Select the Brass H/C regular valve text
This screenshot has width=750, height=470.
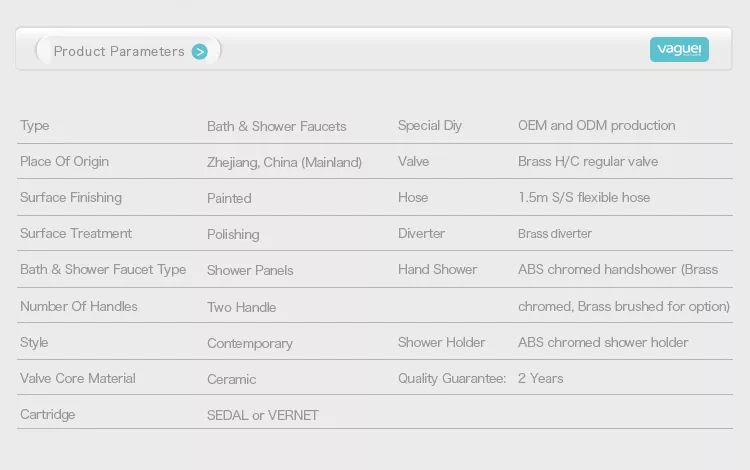pos(588,162)
